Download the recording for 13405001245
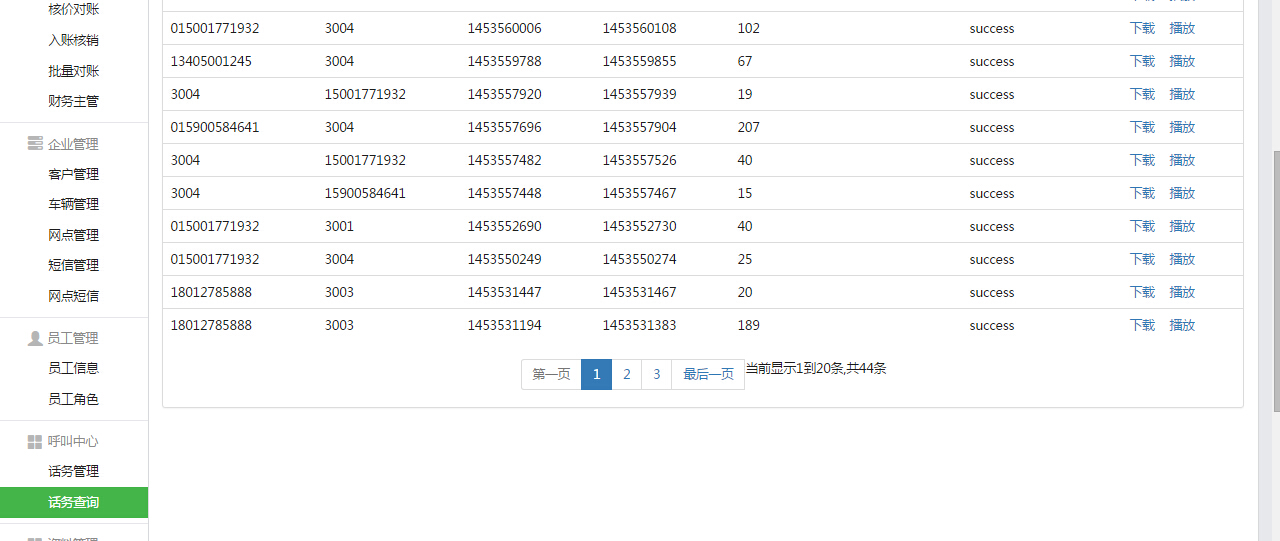 1142,61
